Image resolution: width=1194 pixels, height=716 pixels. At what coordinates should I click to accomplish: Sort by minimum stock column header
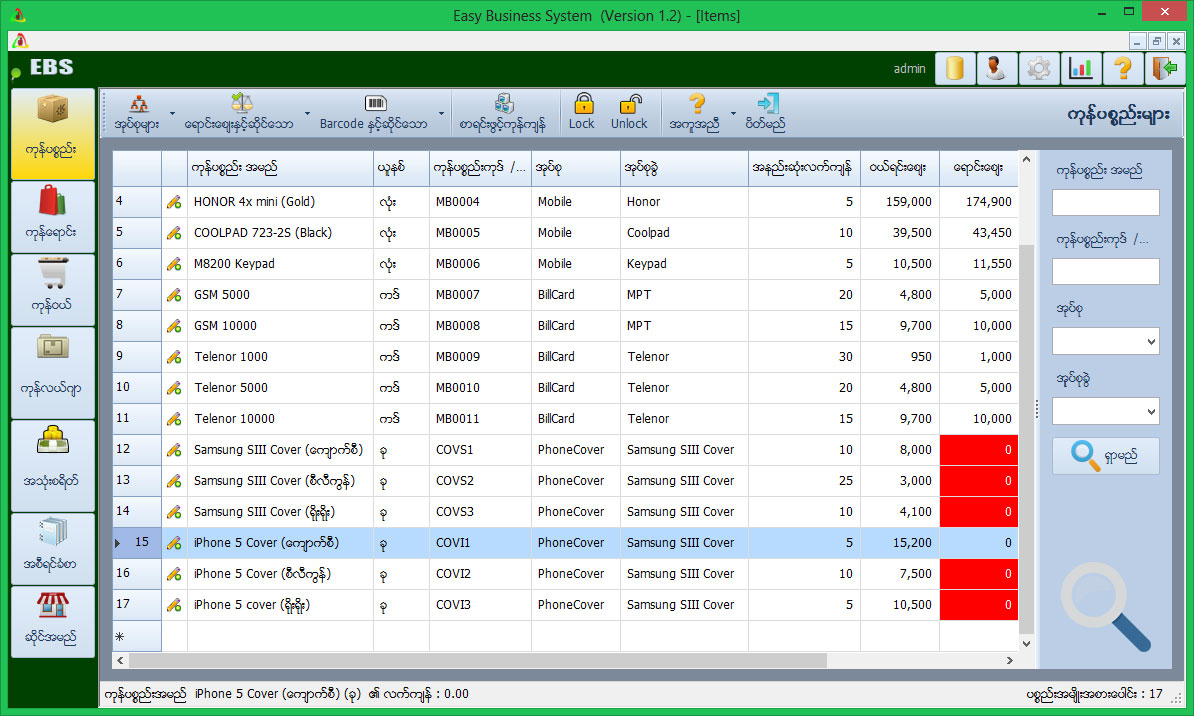804,168
